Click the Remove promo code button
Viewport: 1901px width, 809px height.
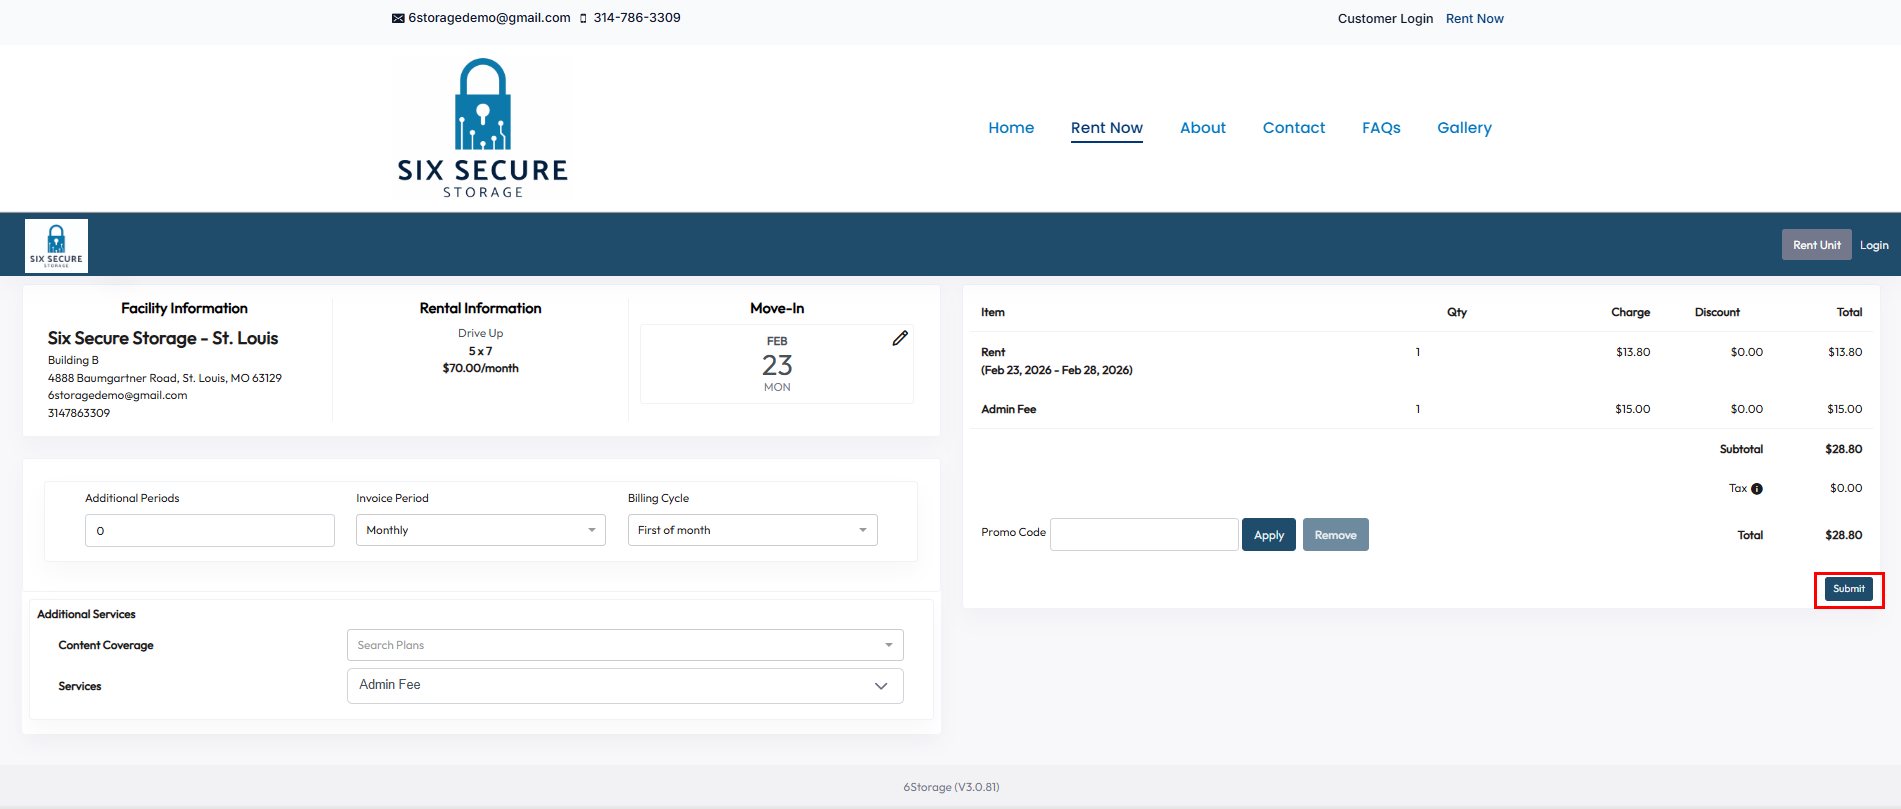coord(1335,535)
